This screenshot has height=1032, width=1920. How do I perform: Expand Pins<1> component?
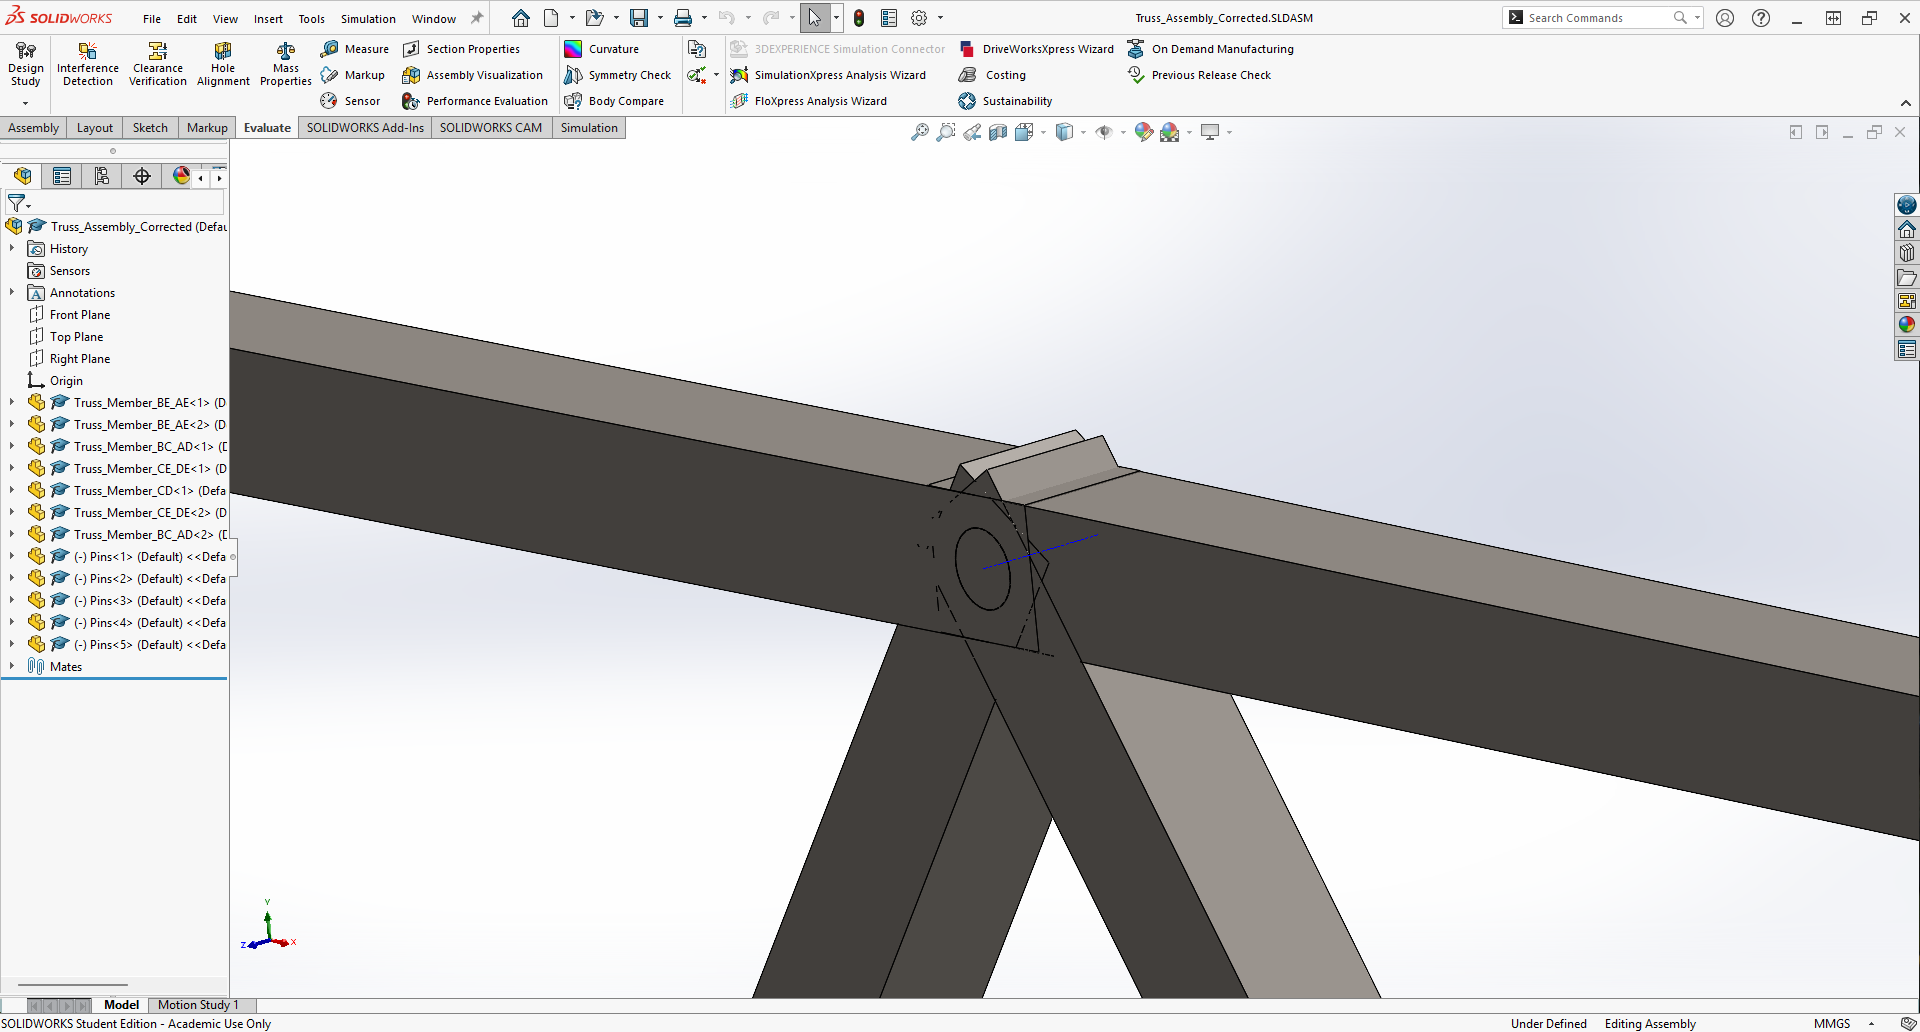click(x=12, y=557)
